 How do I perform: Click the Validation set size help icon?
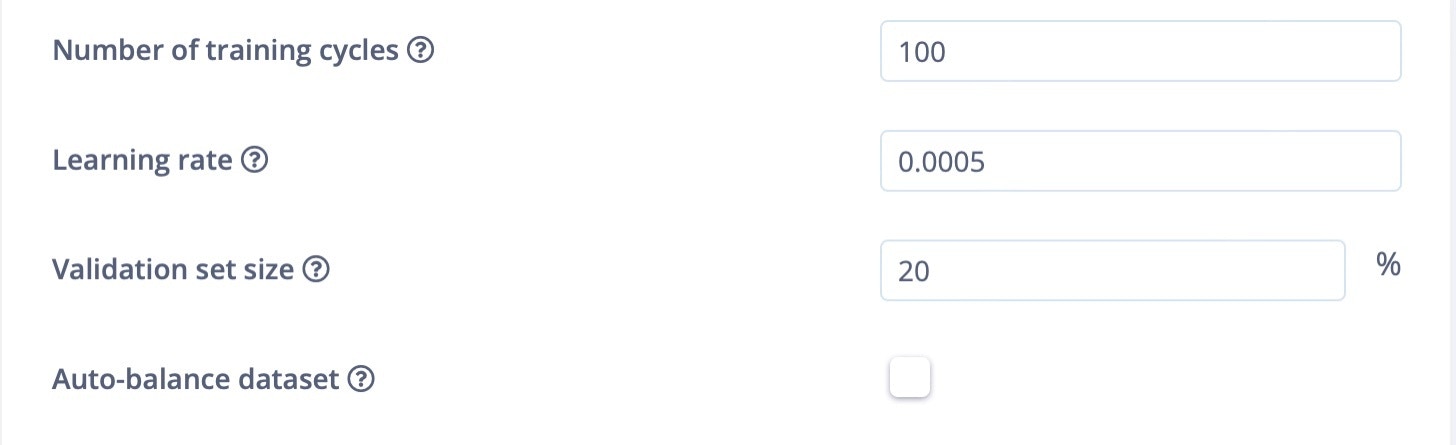click(316, 270)
